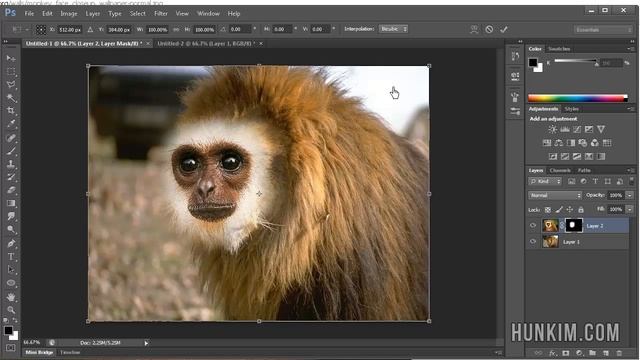The height and width of the screenshot is (360, 640).
Task: Select the Gradient tool
Action: click(11, 203)
